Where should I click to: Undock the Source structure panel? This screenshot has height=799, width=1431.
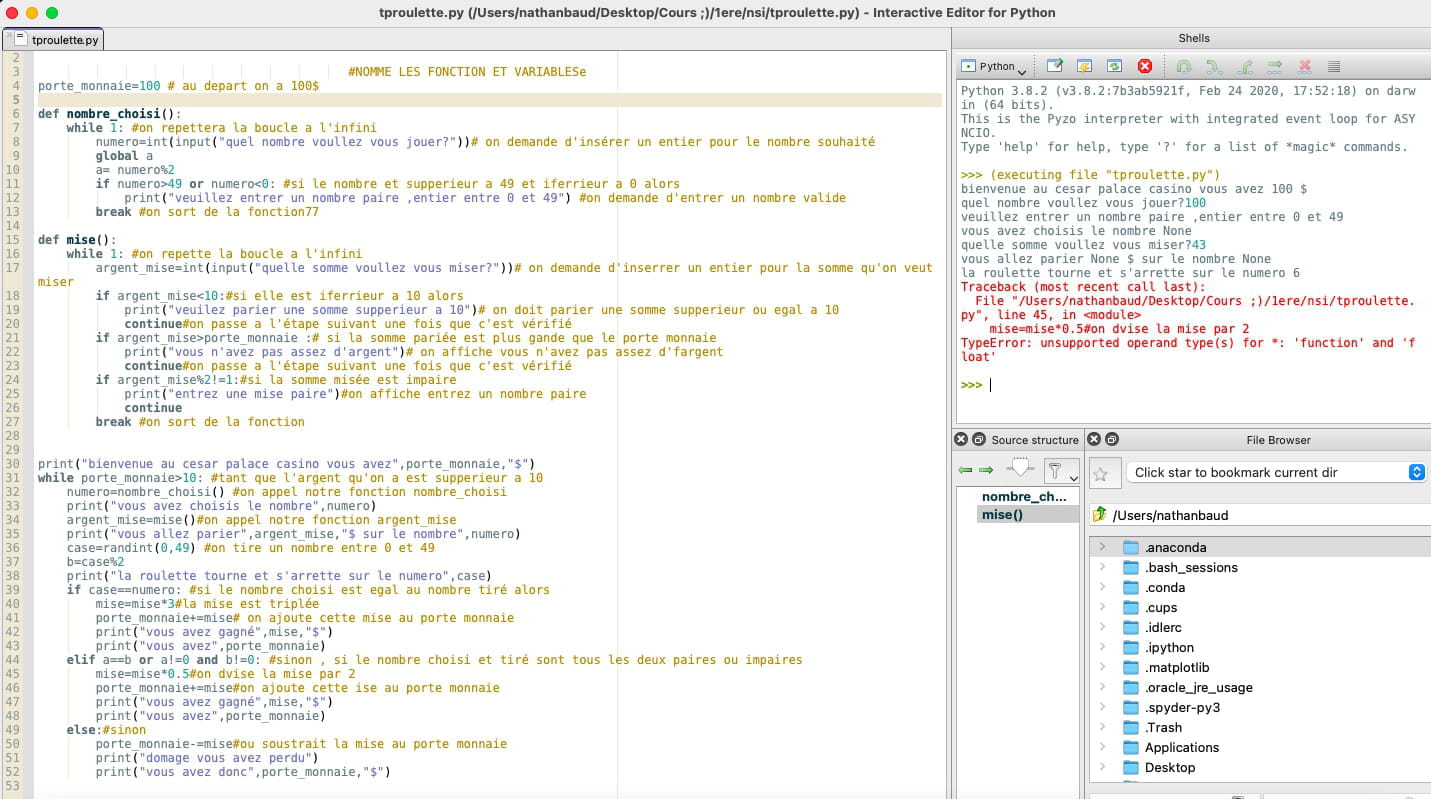978,439
